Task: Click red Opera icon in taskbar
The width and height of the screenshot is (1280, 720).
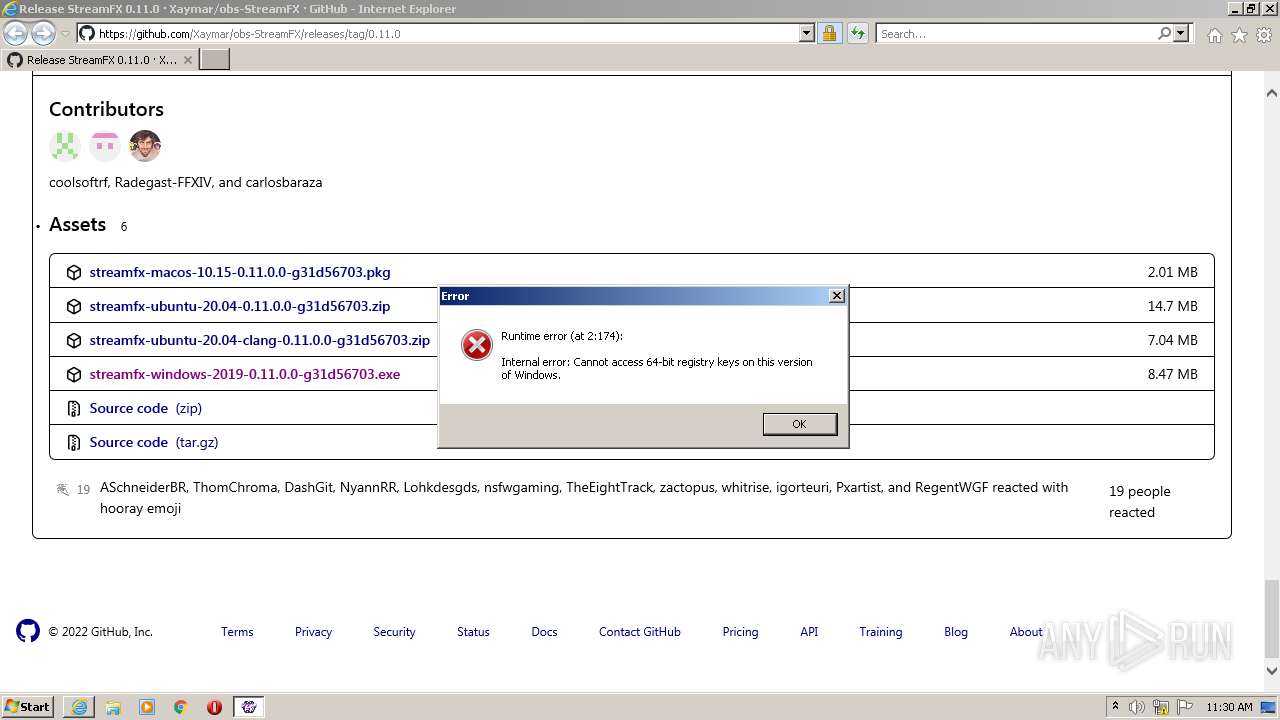Action: [x=214, y=707]
